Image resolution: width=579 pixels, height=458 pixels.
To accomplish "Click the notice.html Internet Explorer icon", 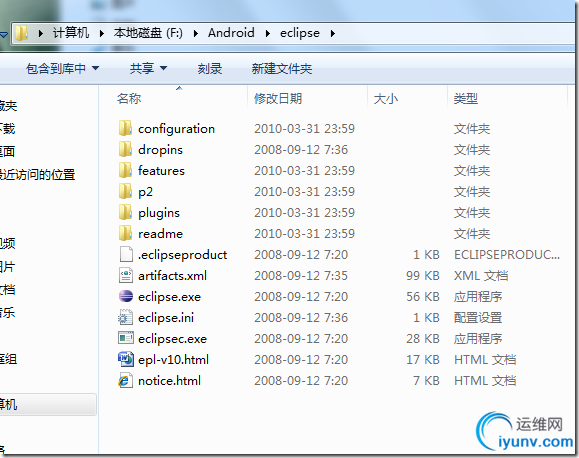I will 126,380.
